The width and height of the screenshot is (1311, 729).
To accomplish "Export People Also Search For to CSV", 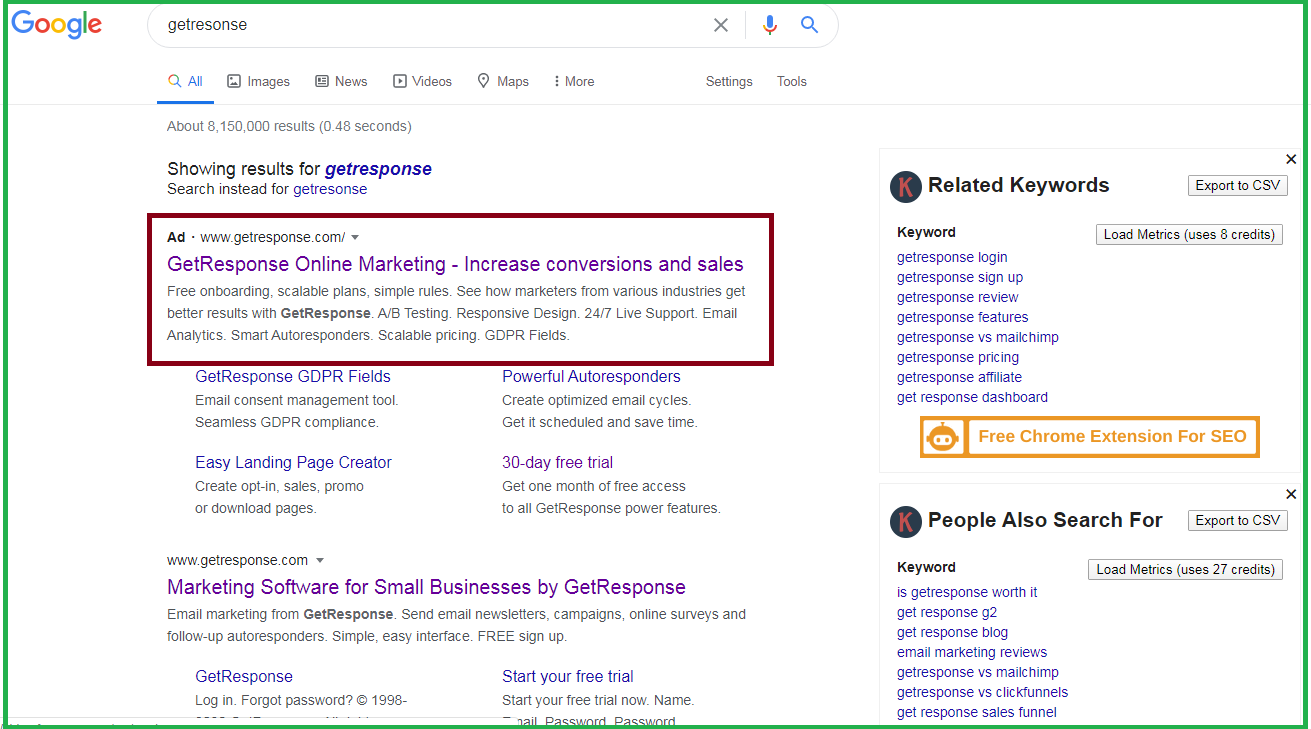I will click(x=1237, y=521).
